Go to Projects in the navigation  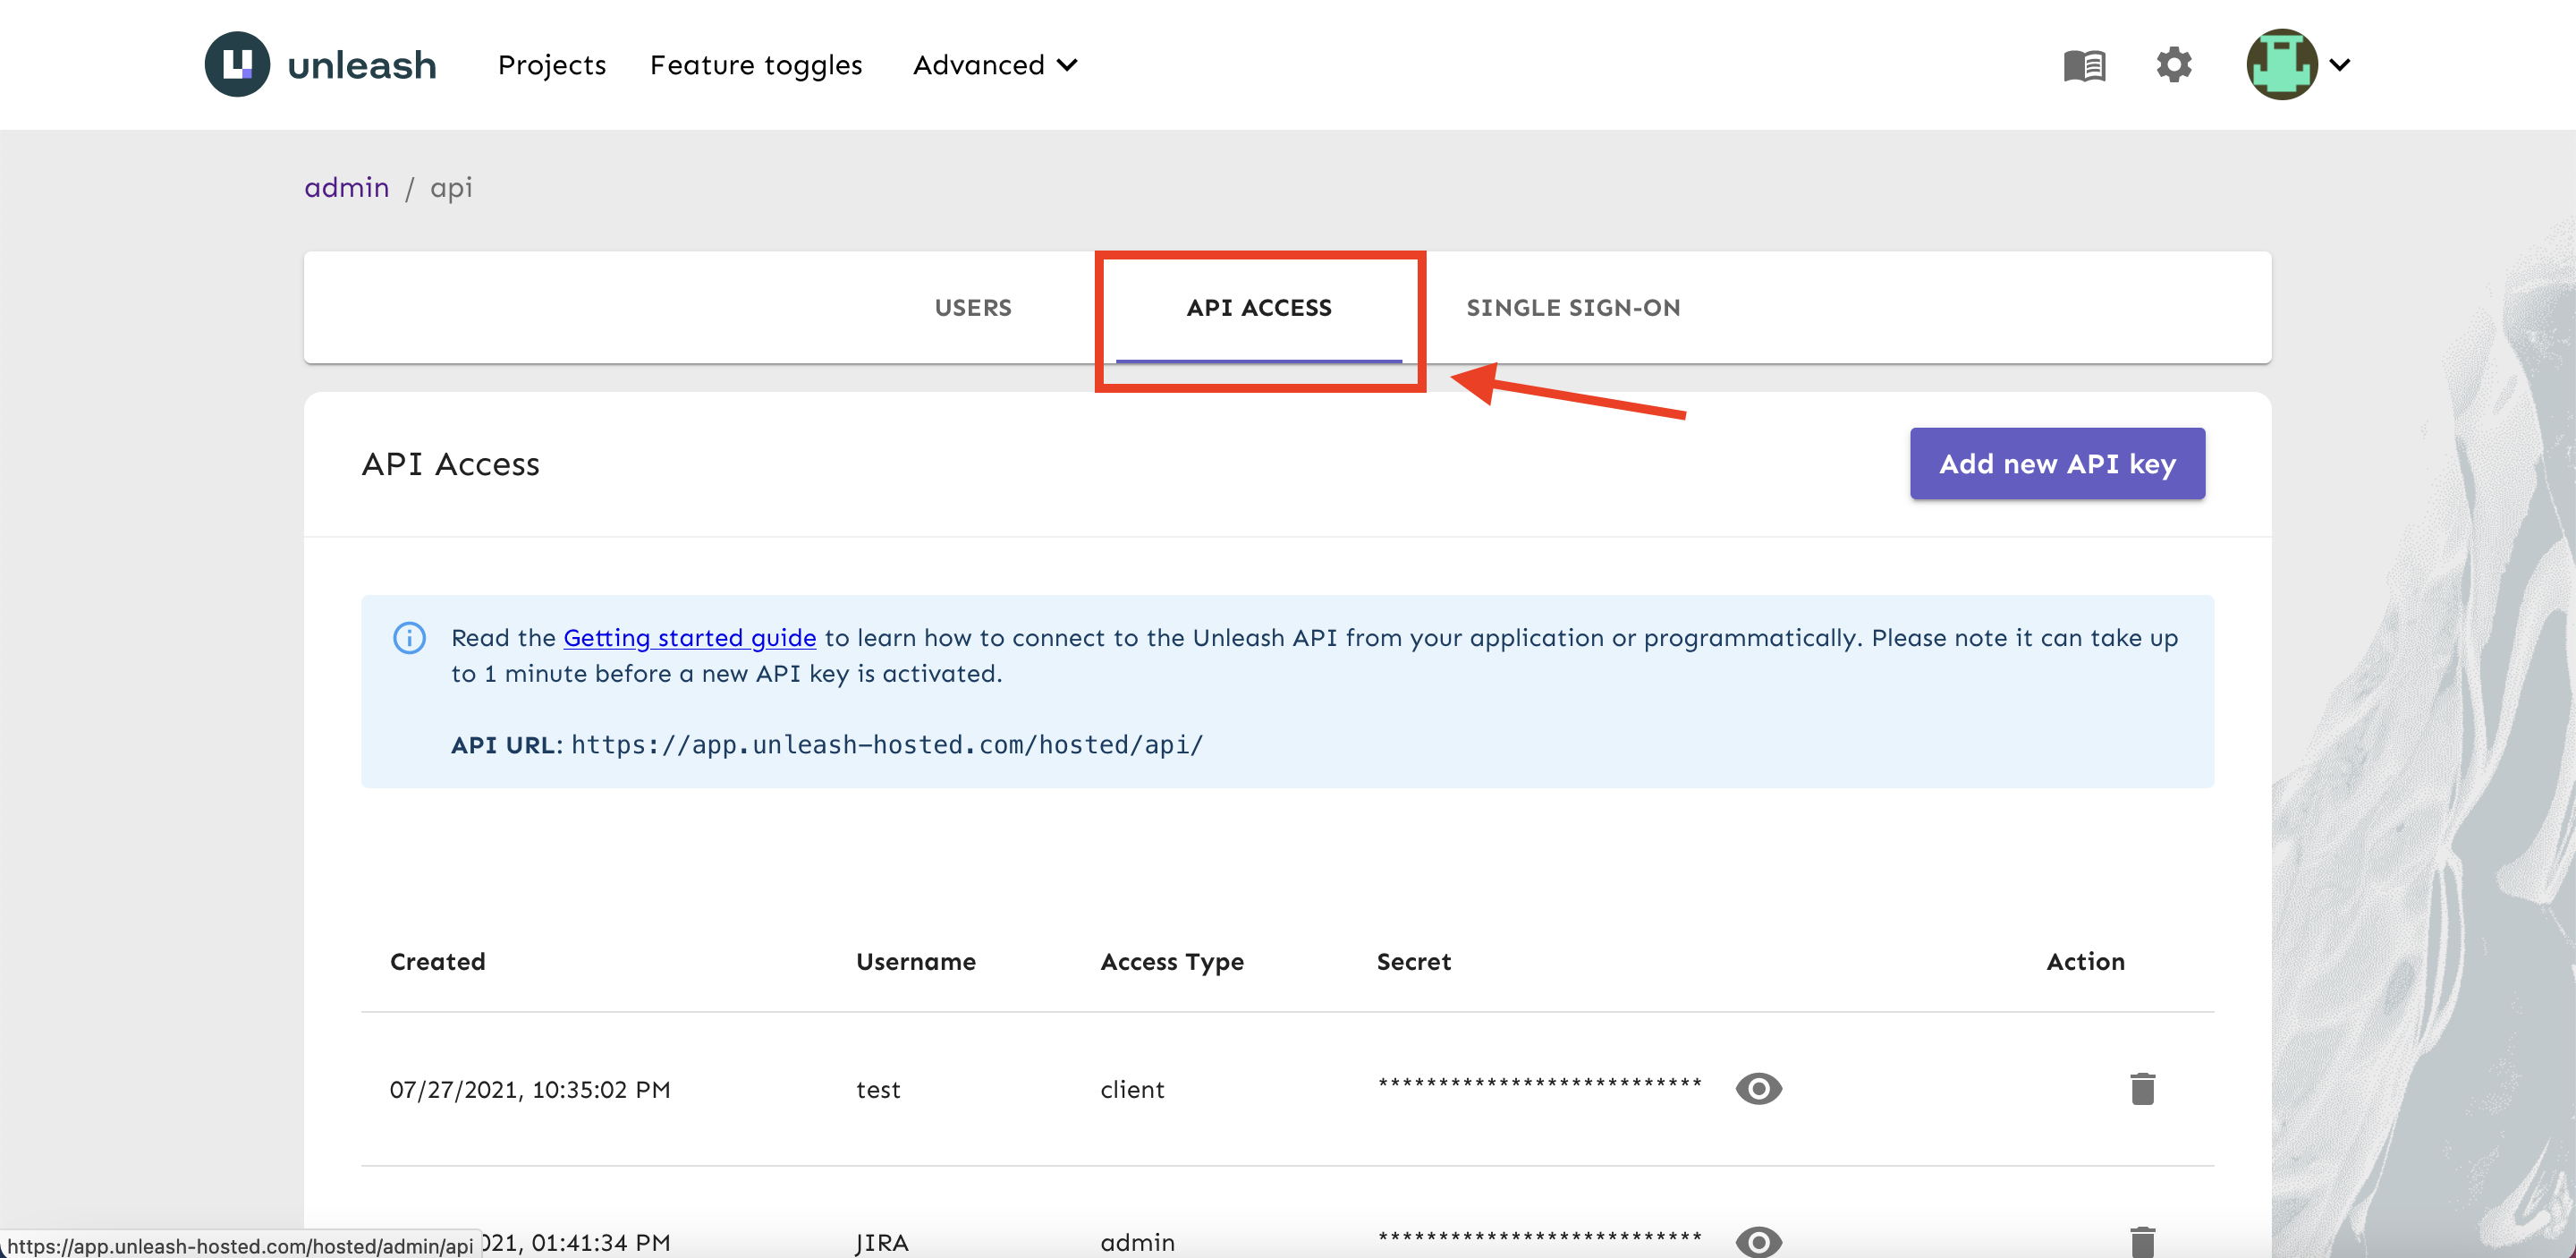coord(552,65)
